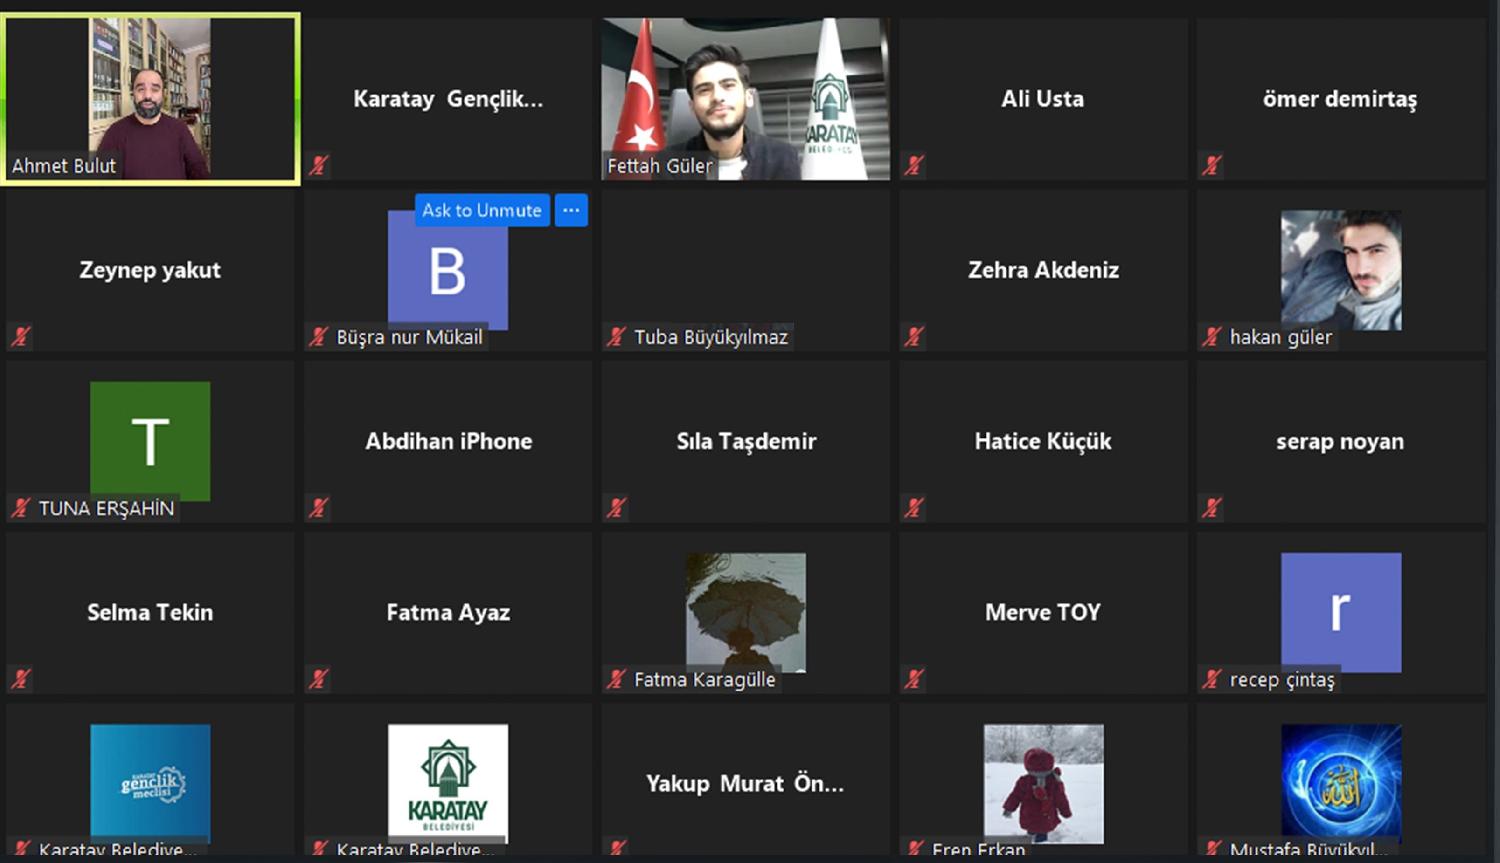The width and height of the screenshot is (1500, 863).
Task: Click the green T avatar of TUNA ERŞAHİN
Action: (x=150, y=441)
